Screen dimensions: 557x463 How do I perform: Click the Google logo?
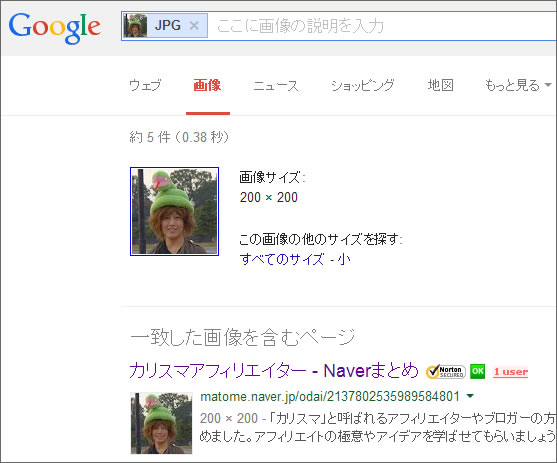55,27
